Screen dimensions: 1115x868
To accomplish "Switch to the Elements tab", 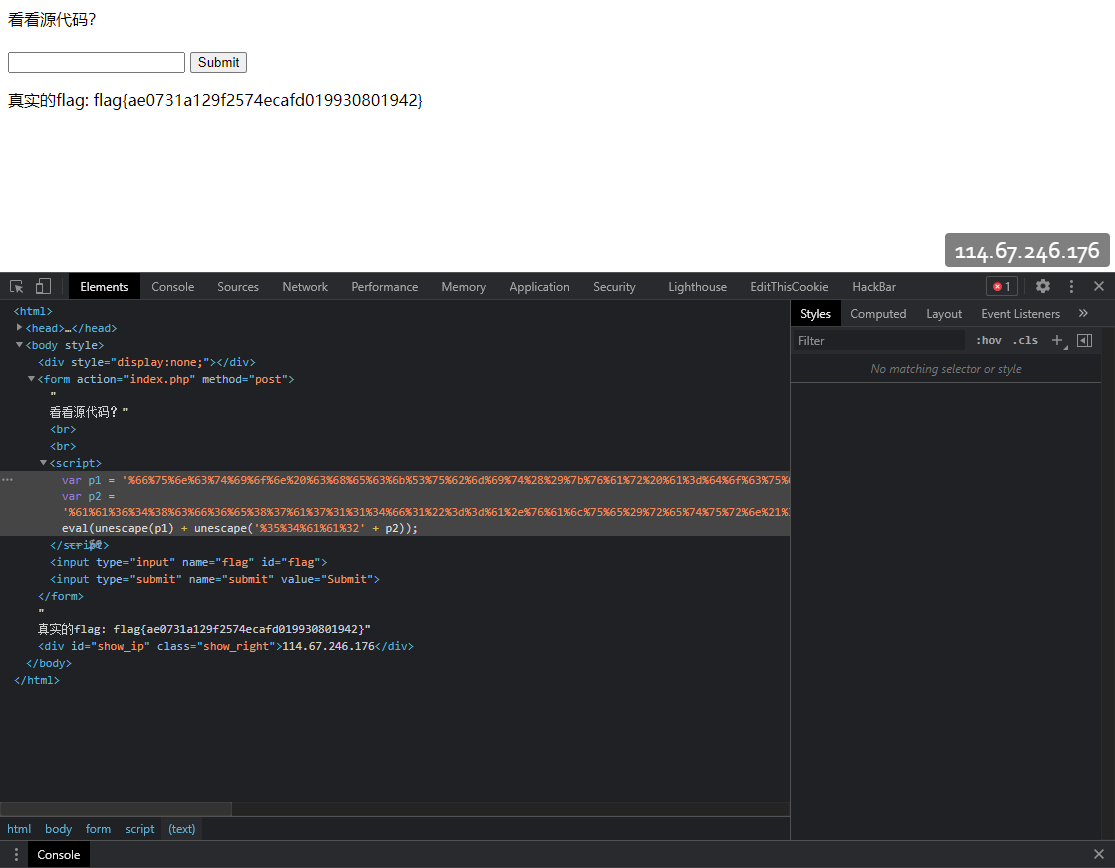I will [105, 286].
